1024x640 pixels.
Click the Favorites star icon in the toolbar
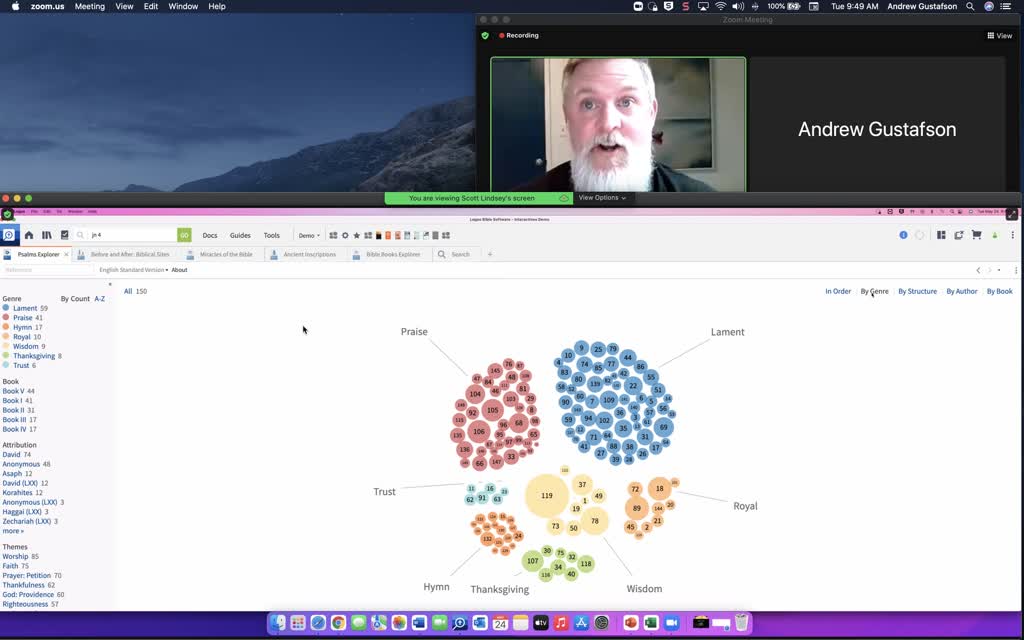point(356,235)
